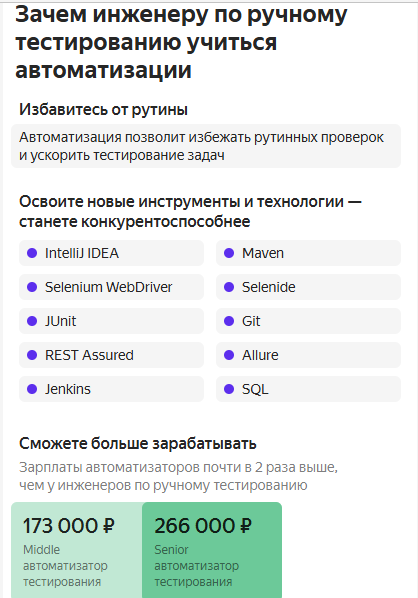Click the purple bullet next to Git
The height and width of the screenshot is (598, 418).
coord(229,321)
